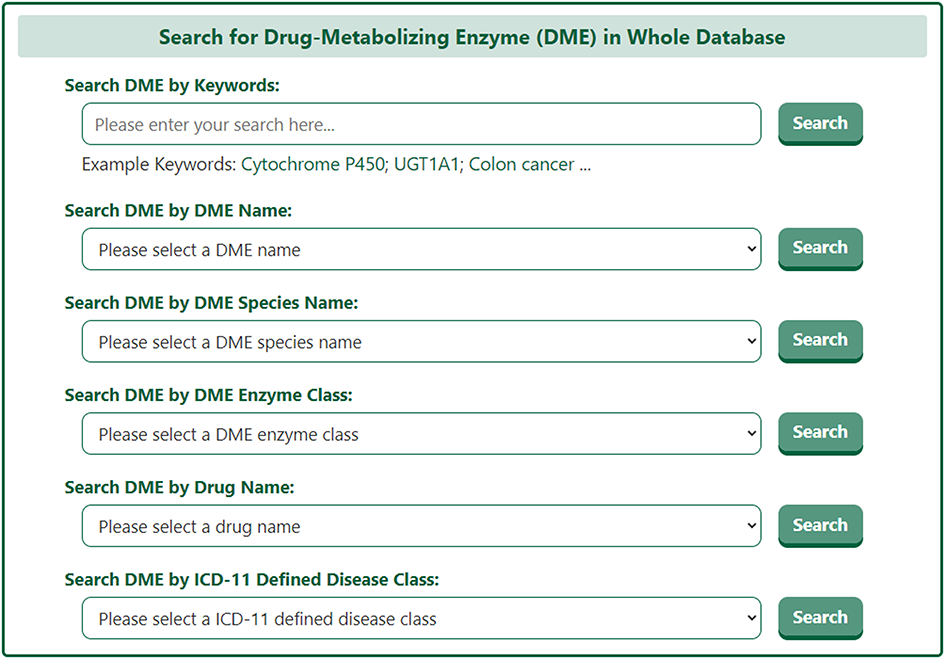The width and height of the screenshot is (945, 659).
Task: Click the "Search for Drug-Metabolizing Enzyme" header banner
Action: [x=472, y=38]
